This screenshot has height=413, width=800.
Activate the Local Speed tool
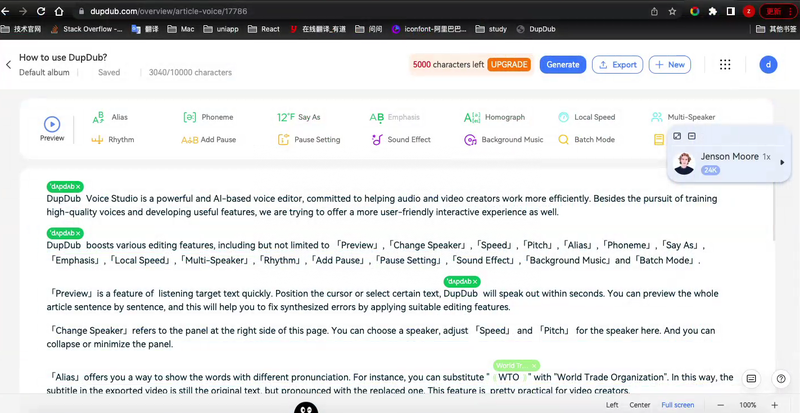(587, 117)
